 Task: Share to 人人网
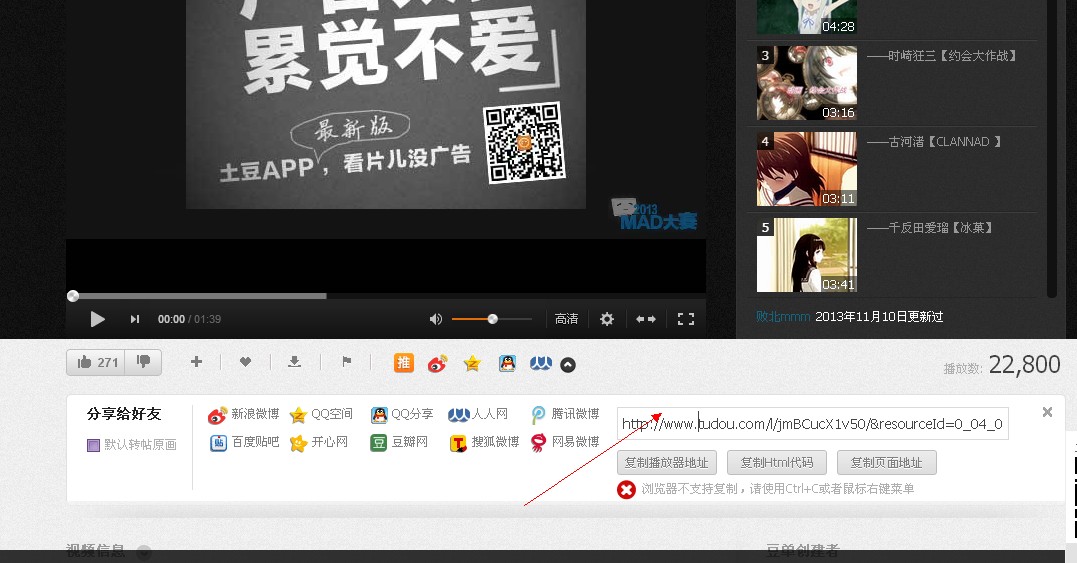tap(479, 415)
